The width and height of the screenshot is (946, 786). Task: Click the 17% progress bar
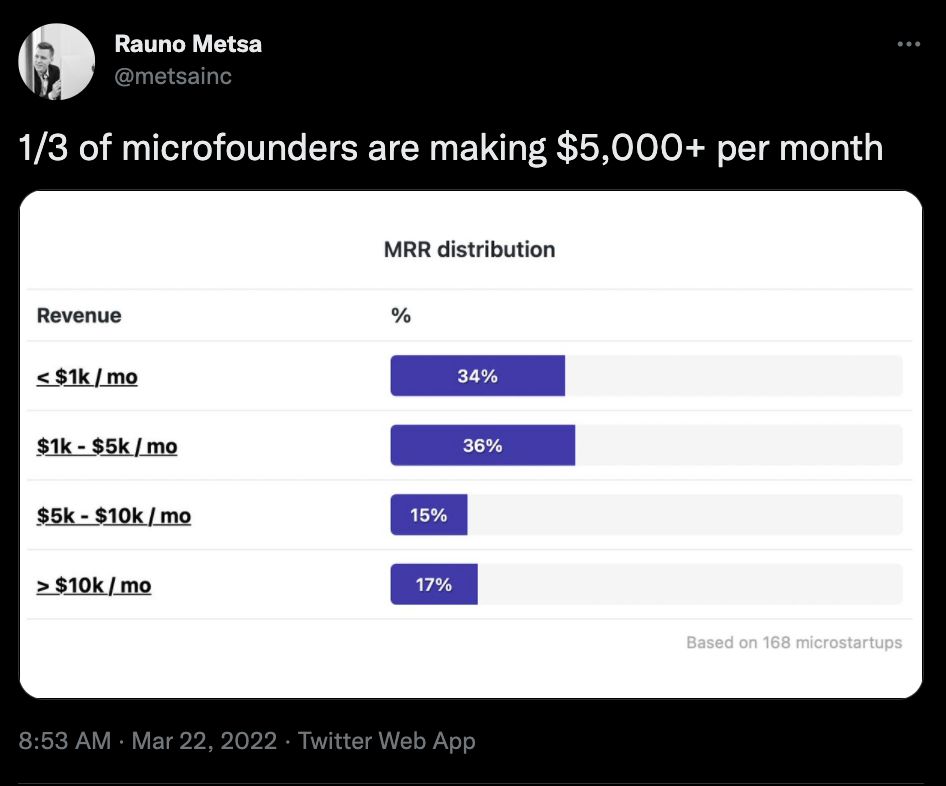coord(433,585)
